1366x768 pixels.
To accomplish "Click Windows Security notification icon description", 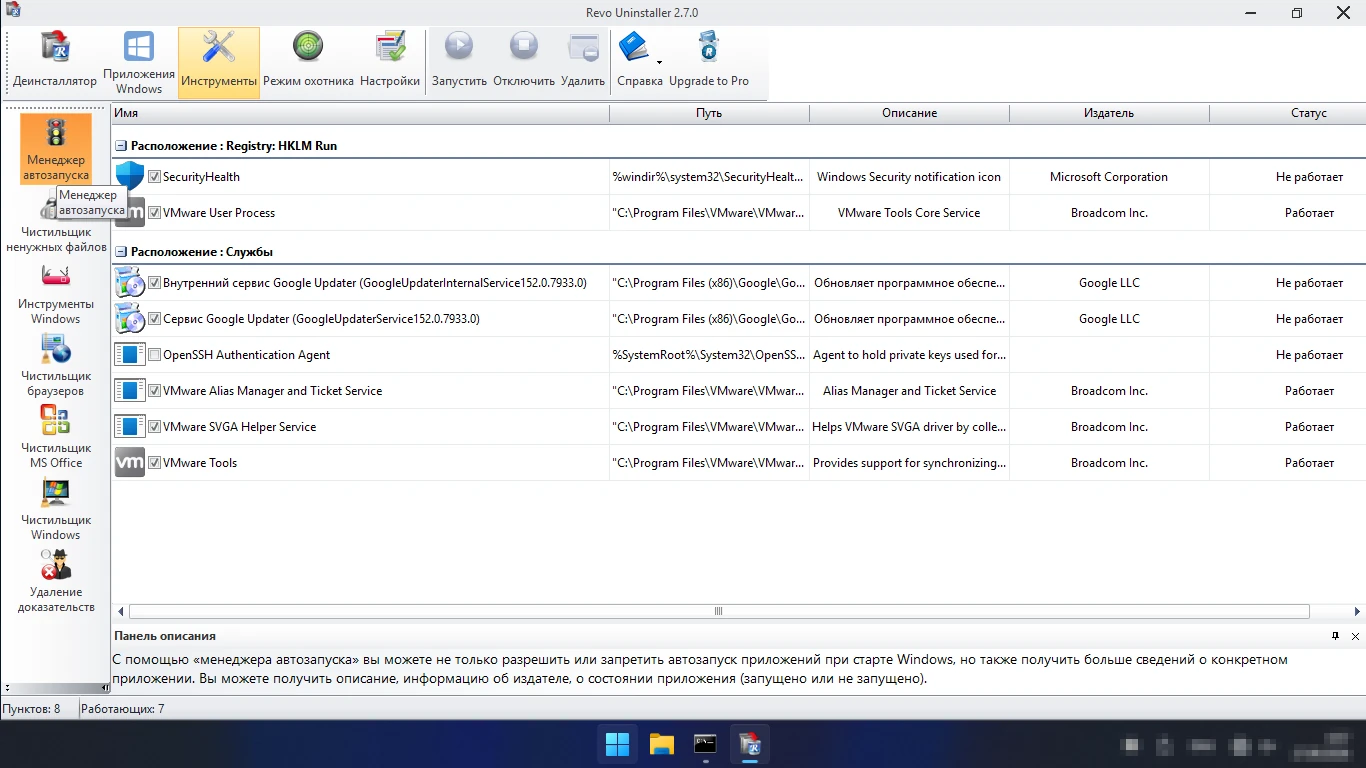I will pos(909,177).
